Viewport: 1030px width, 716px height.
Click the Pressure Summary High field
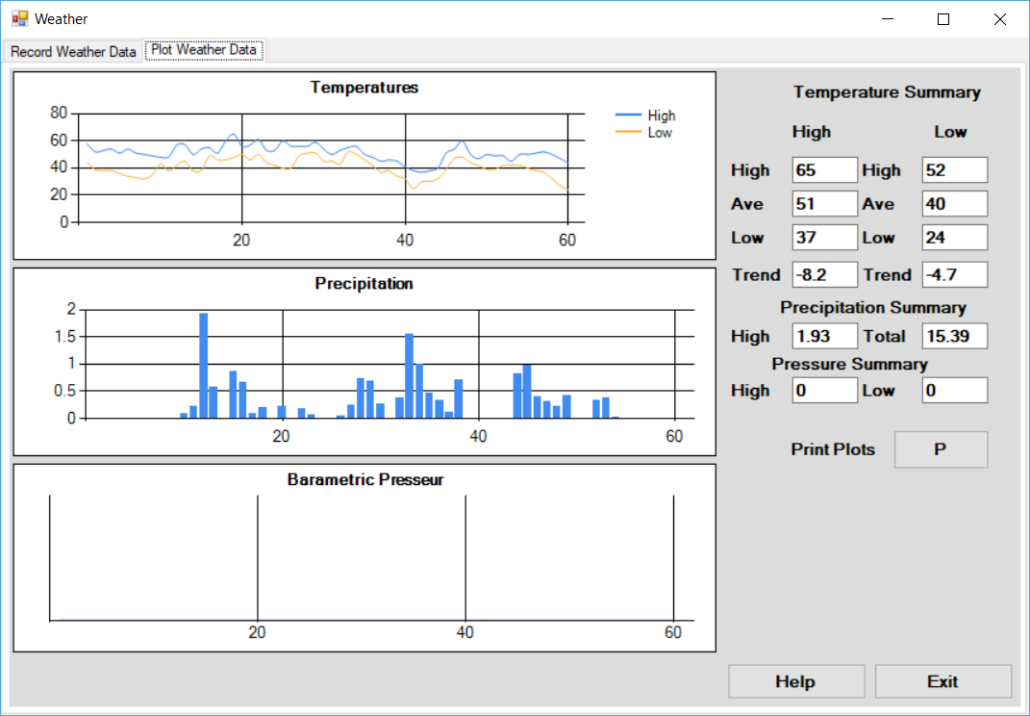tap(824, 390)
